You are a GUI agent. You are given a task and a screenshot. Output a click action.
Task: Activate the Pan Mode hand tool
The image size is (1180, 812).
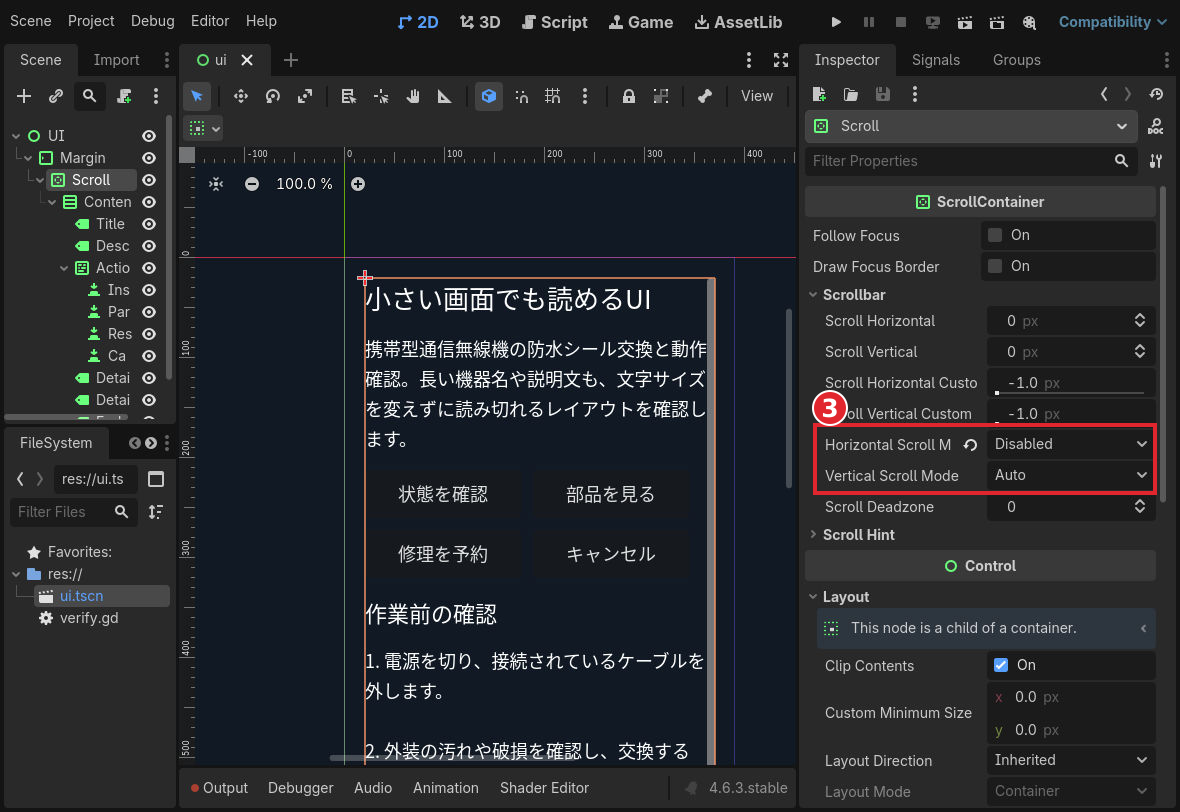413,96
